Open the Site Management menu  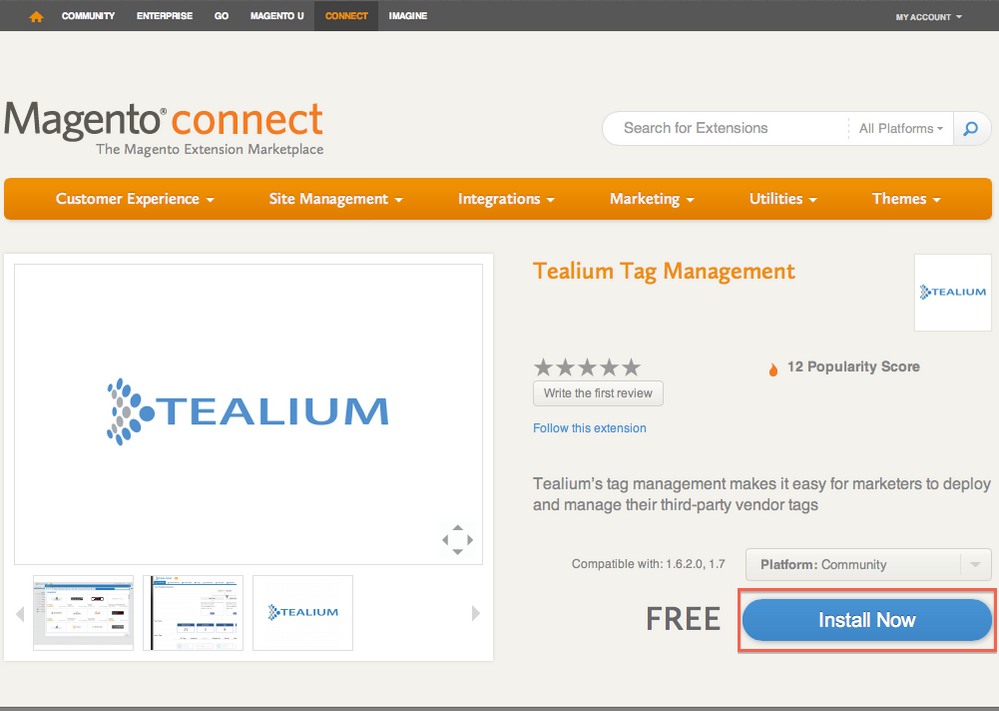336,199
